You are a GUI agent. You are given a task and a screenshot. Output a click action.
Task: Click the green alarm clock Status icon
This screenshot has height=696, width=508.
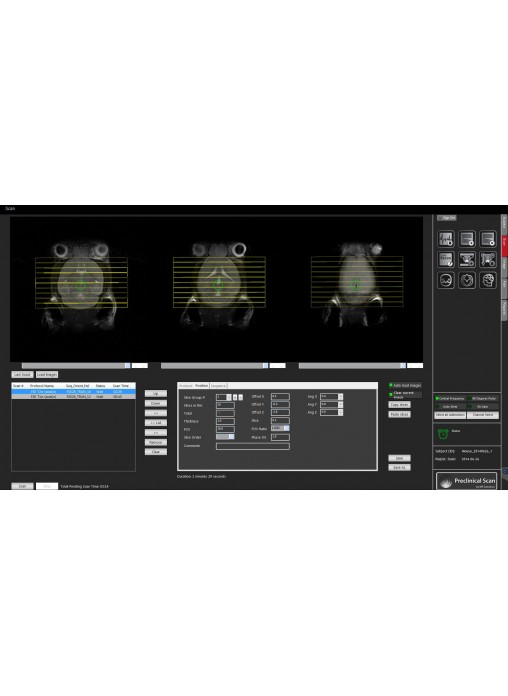(443, 434)
